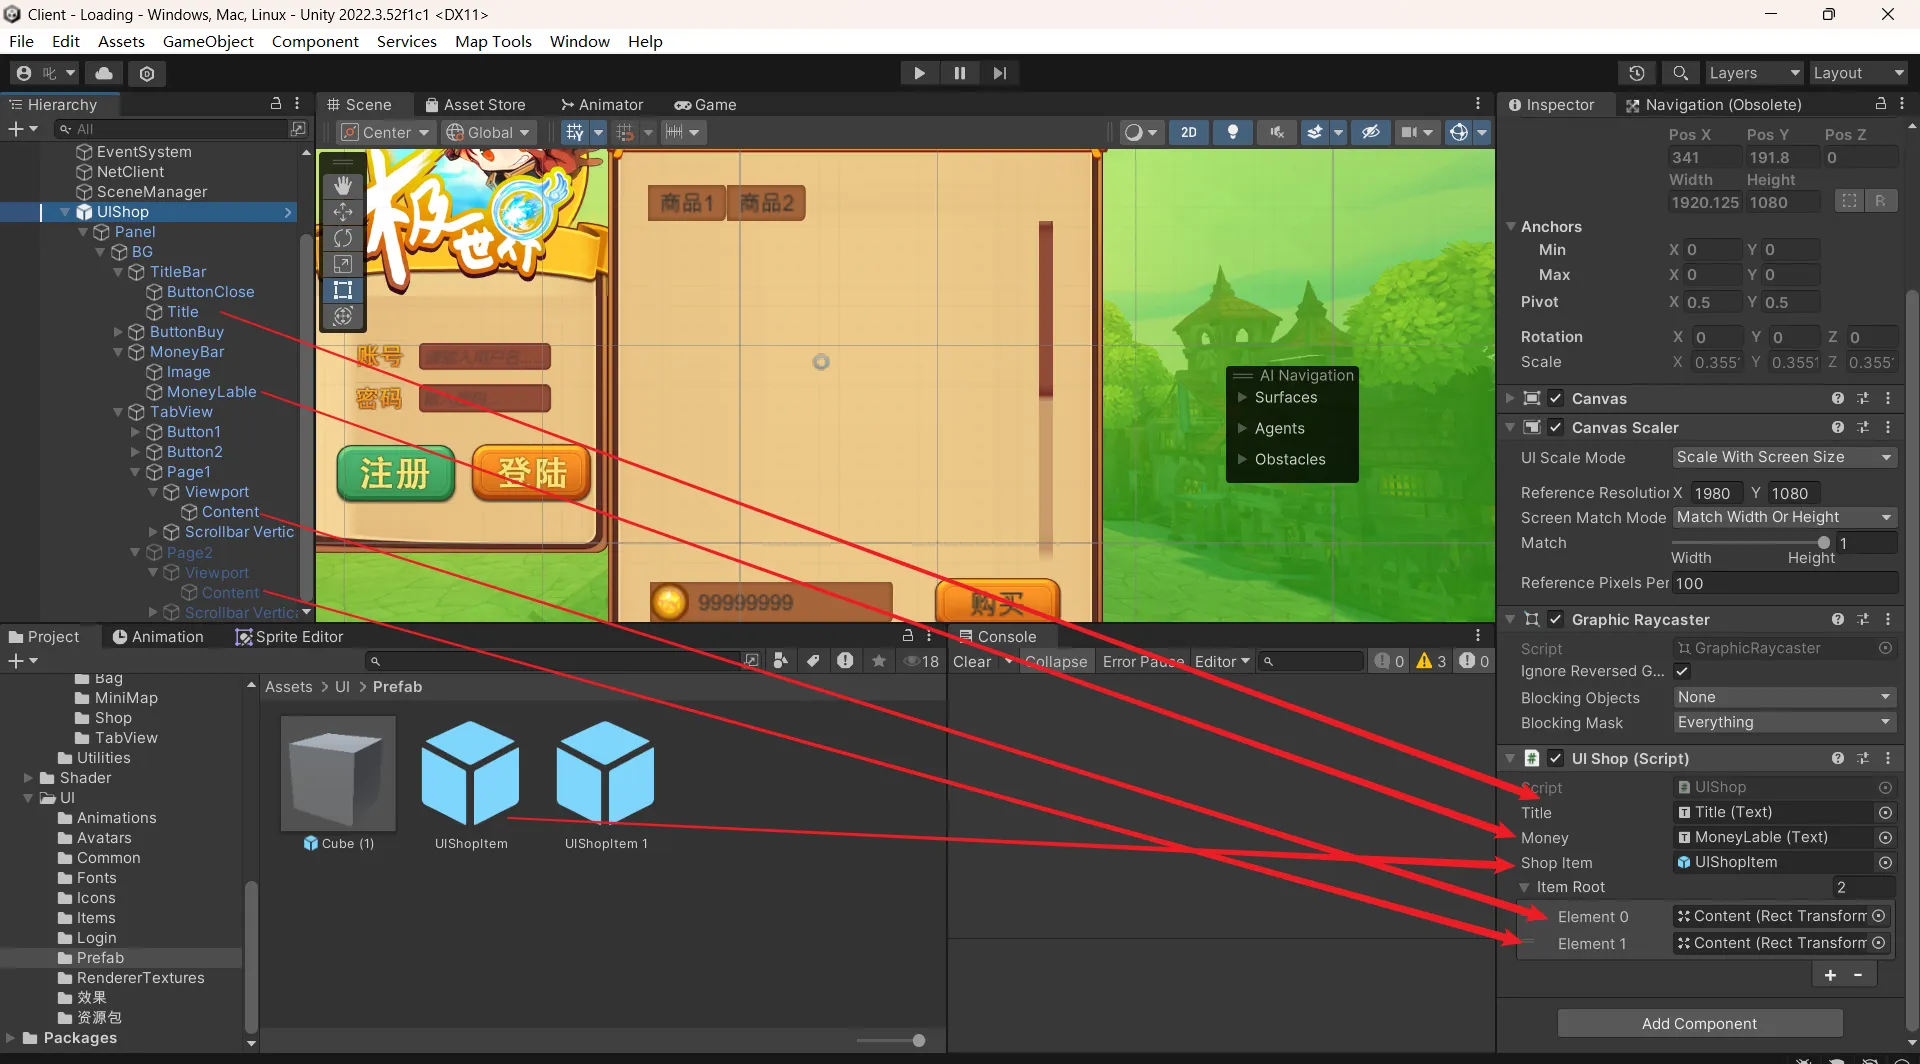The image size is (1920, 1064).
Task: Open Unity Cloud services icon
Action: point(104,73)
